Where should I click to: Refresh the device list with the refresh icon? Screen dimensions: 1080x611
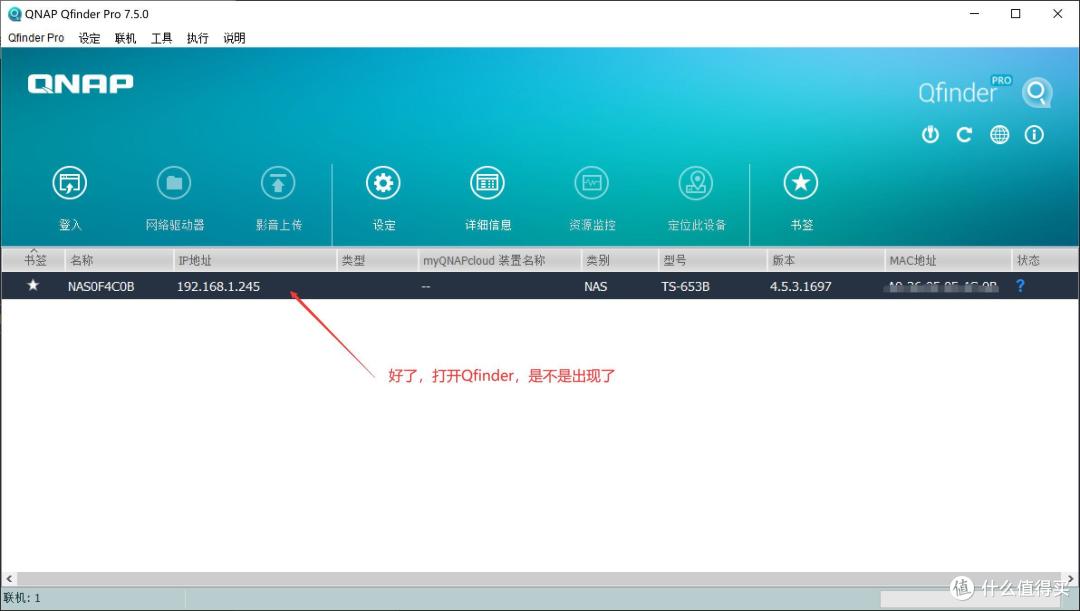pos(964,134)
